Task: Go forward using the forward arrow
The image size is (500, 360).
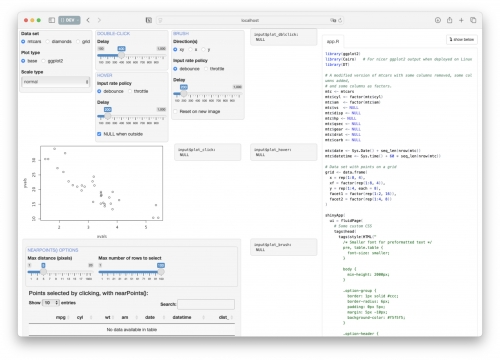Action: click(99, 20)
